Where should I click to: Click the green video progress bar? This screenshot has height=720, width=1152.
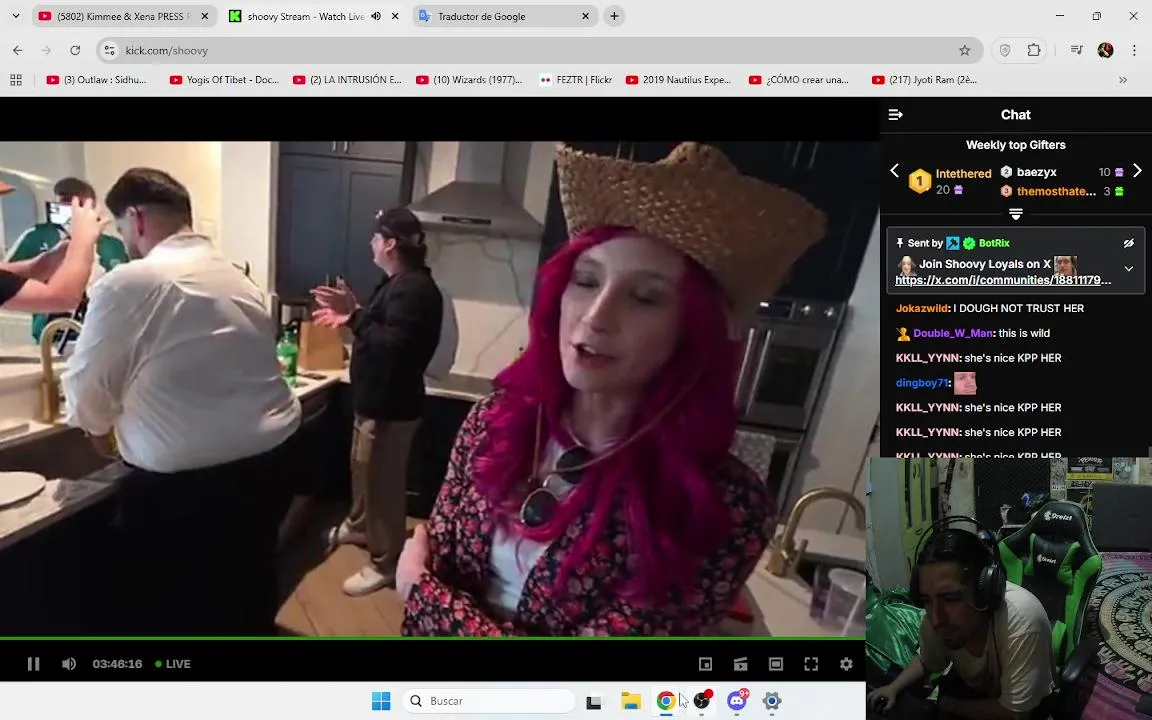433,637
